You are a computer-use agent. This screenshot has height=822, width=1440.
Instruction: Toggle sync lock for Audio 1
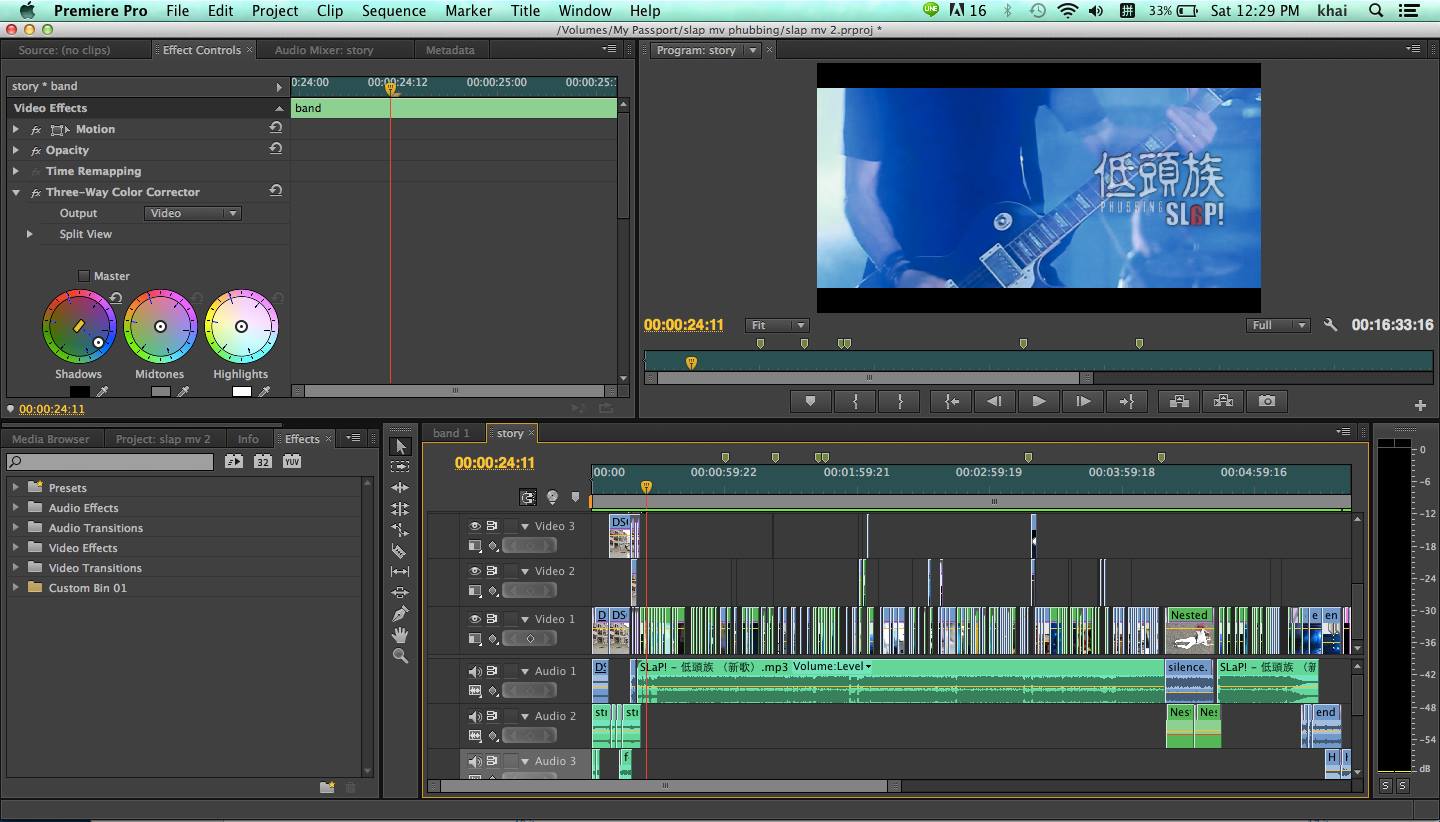492,671
